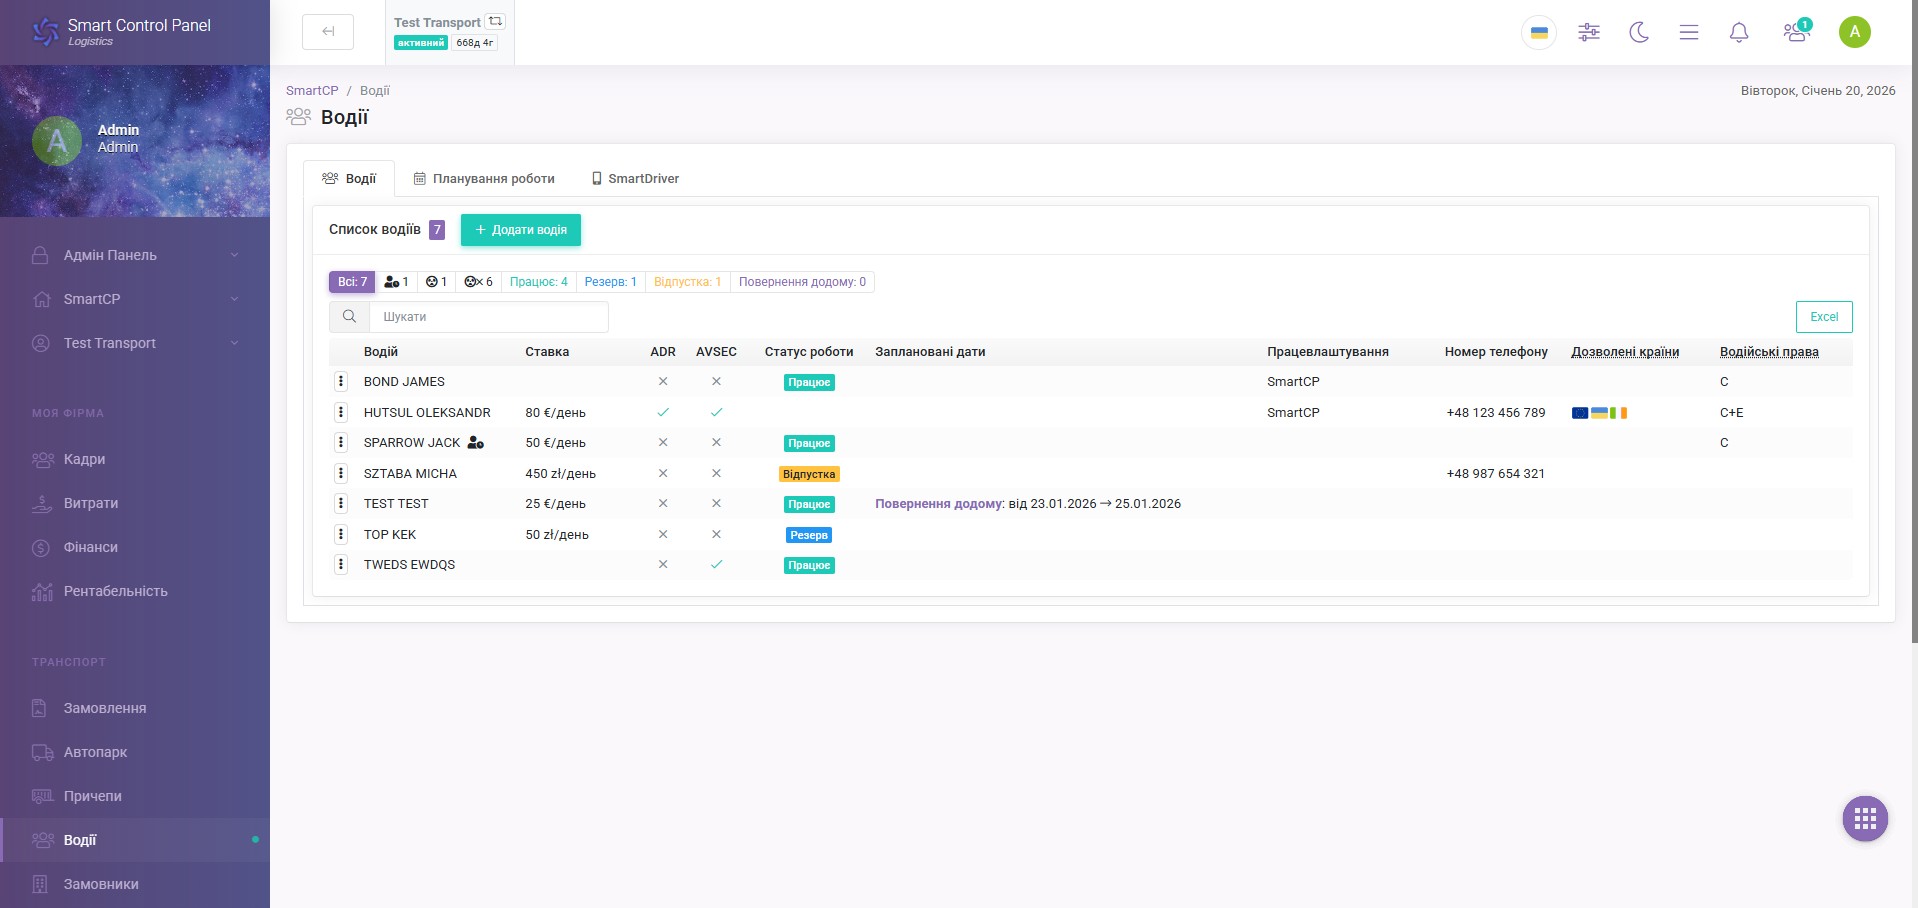1918x908 pixels.
Task: Open row options for BOND JAMES
Action: tap(341, 381)
